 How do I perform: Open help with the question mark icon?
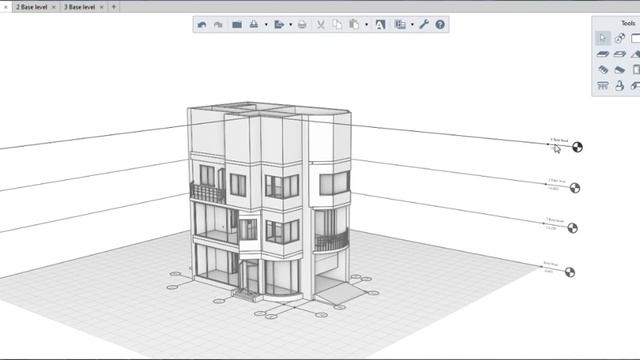440,24
